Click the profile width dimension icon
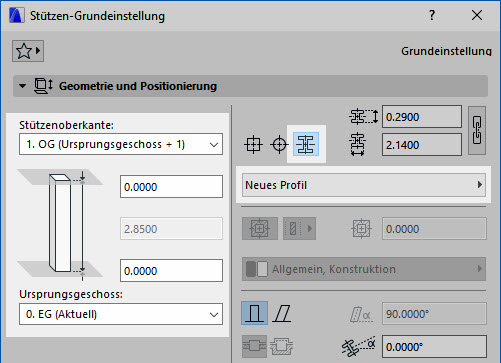The width and height of the screenshot is (501, 363). tap(357, 144)
